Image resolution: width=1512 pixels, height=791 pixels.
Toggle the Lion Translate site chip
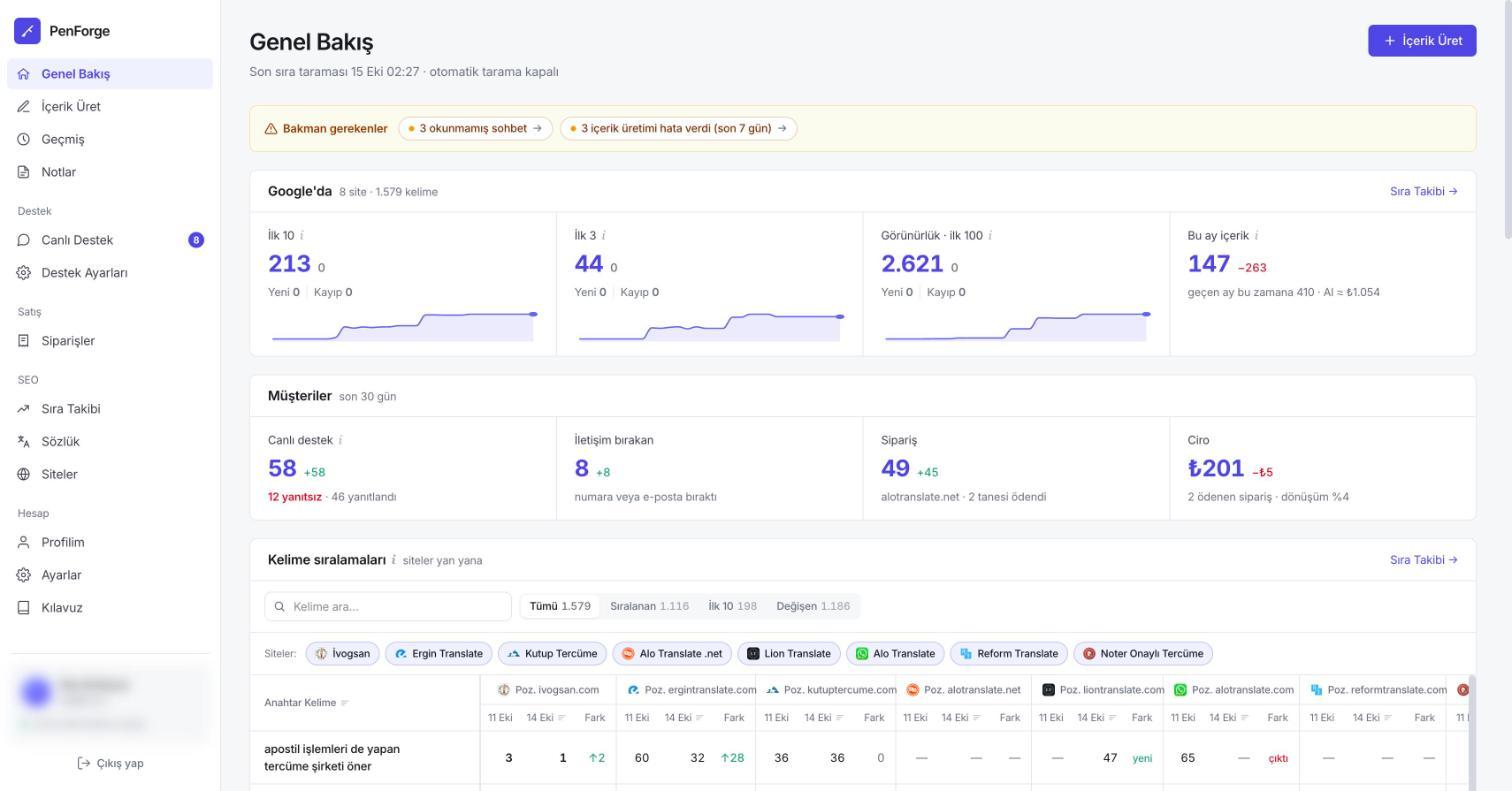789,654
